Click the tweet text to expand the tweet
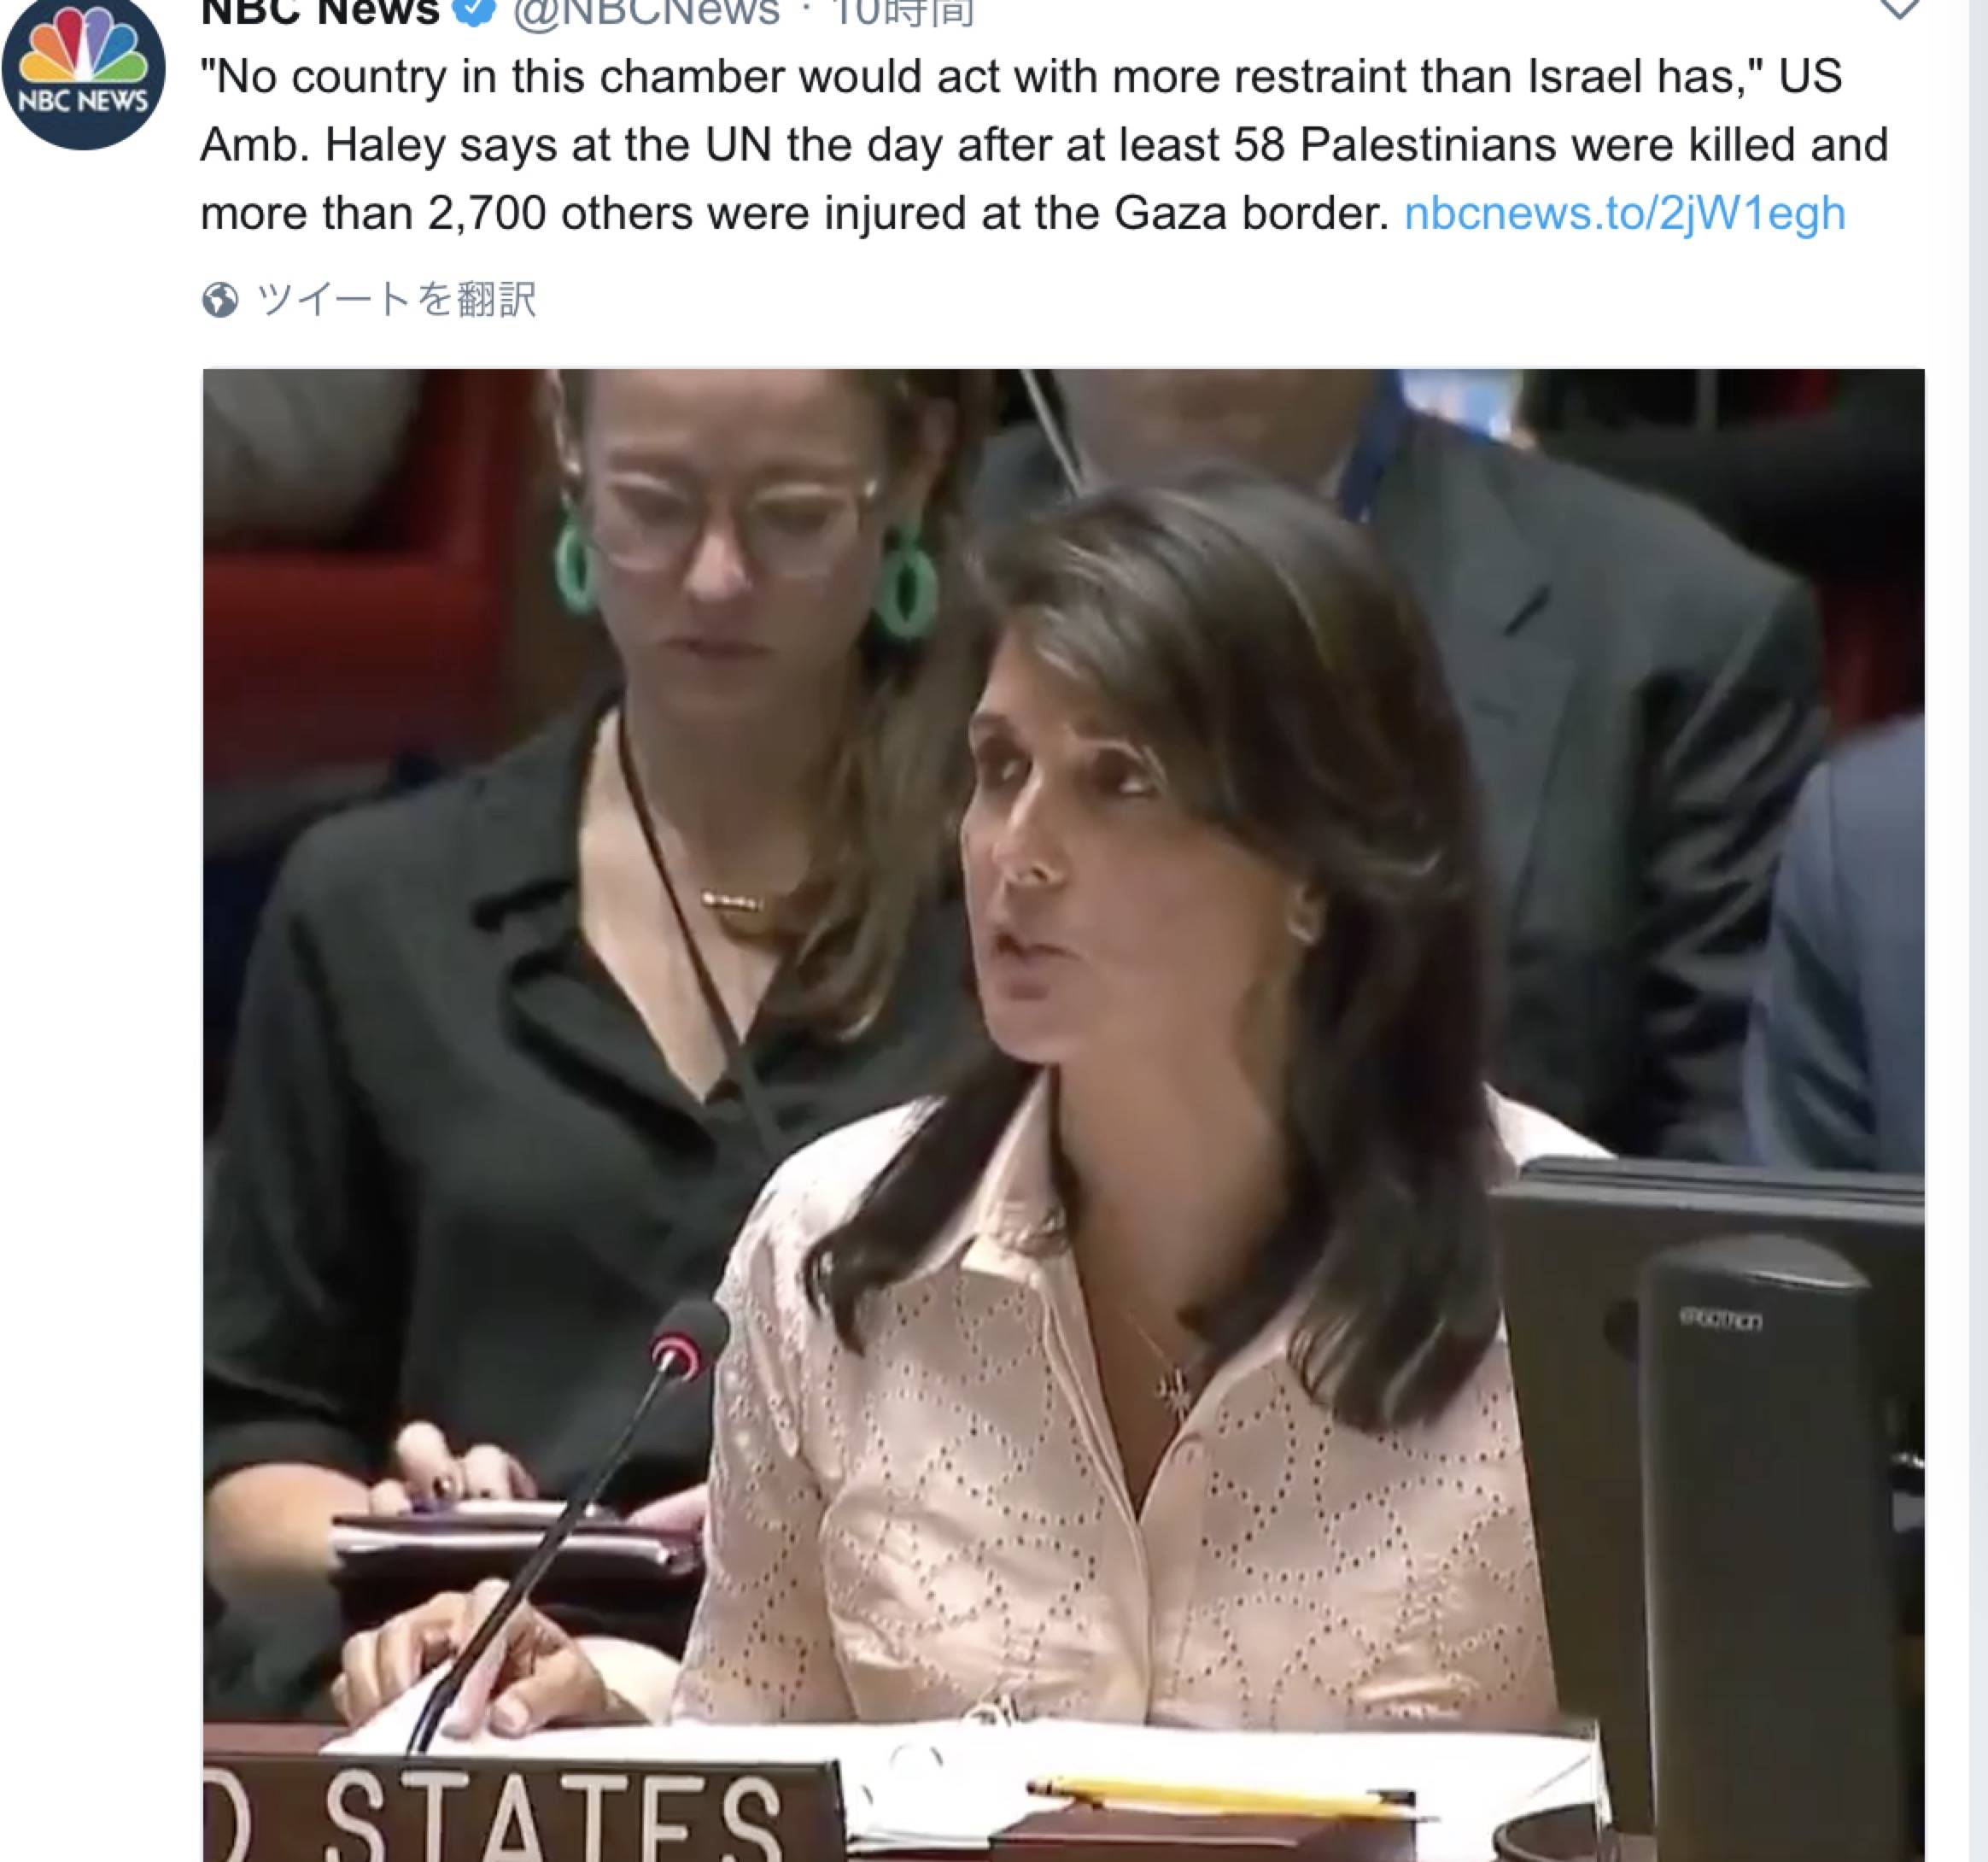Viewport: 1988px width, 1862px height. pyautogui.click(x=1044, y=145)
